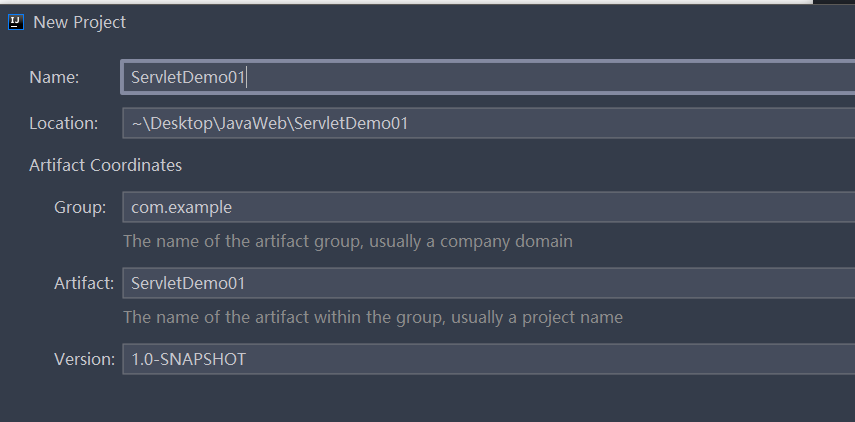
Task: Click the Version: label
Action: point(85,359)
